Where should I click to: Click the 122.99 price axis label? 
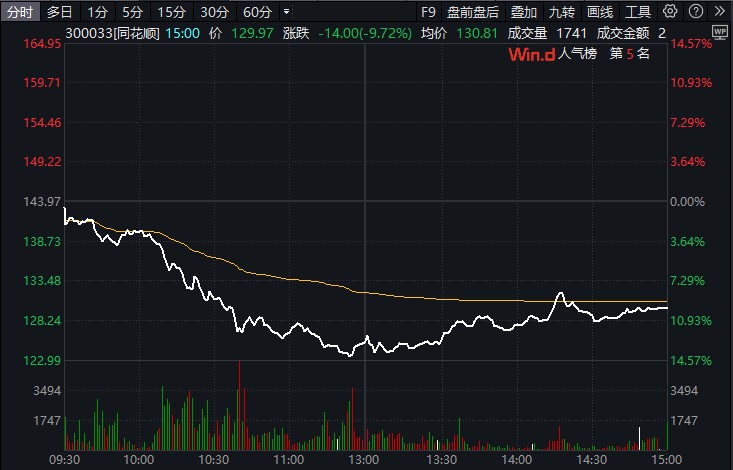(43, 360)
